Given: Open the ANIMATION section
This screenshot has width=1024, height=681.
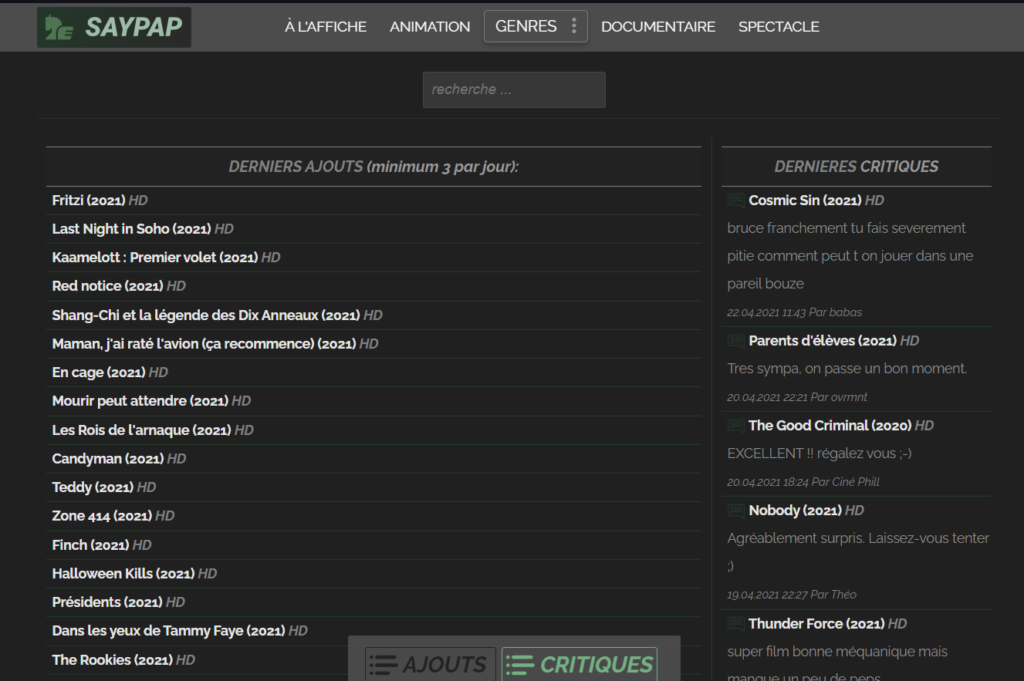Looking at the screenshot, I should click(430, 27).
